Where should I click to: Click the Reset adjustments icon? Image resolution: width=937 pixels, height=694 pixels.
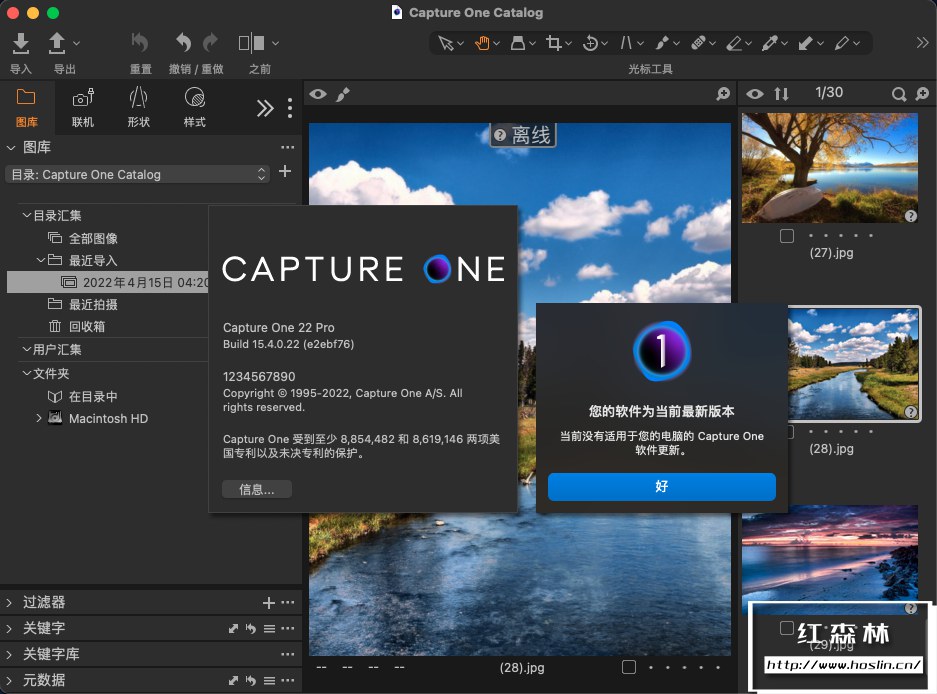tap(140, 43)
